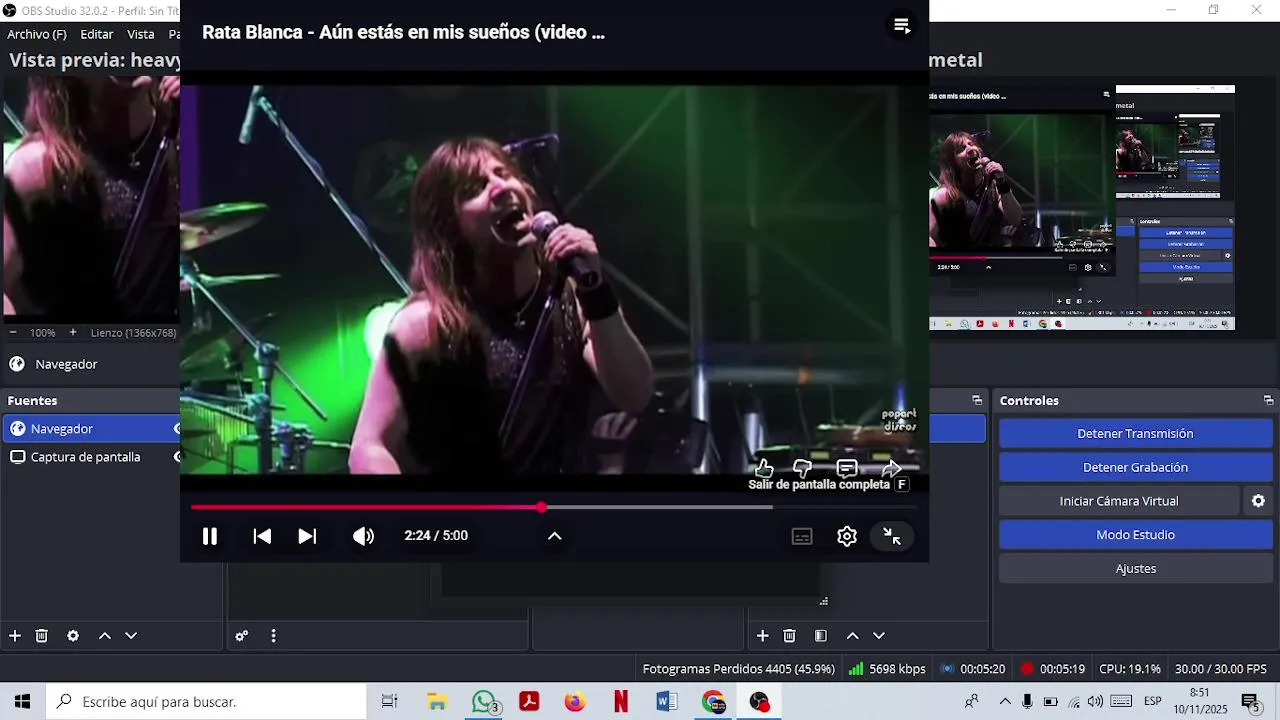Viewport: 1280px width, 720px height.
Task: Click the Navegador source label bar
Action: pyautogui.click(x=90, y=364)
